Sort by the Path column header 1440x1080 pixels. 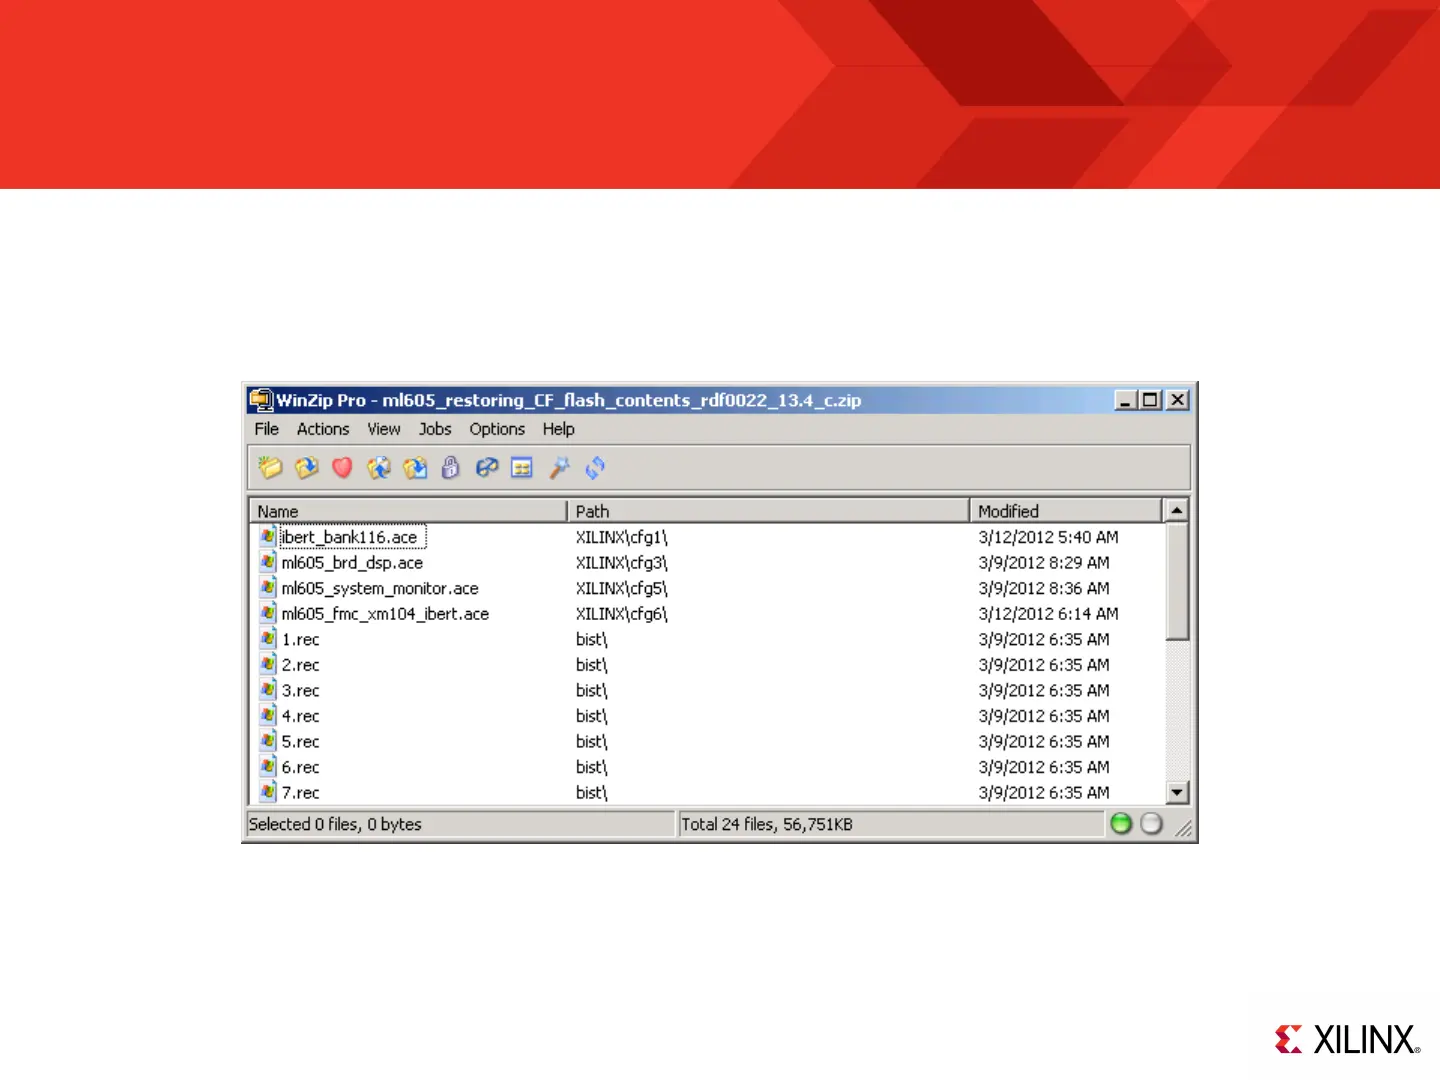pyautogui.click(x=769, y=511)
